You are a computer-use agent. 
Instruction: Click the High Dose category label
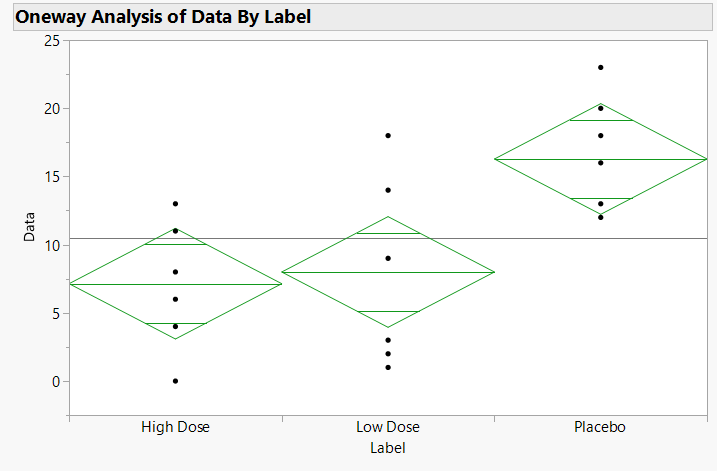point(175,427)
